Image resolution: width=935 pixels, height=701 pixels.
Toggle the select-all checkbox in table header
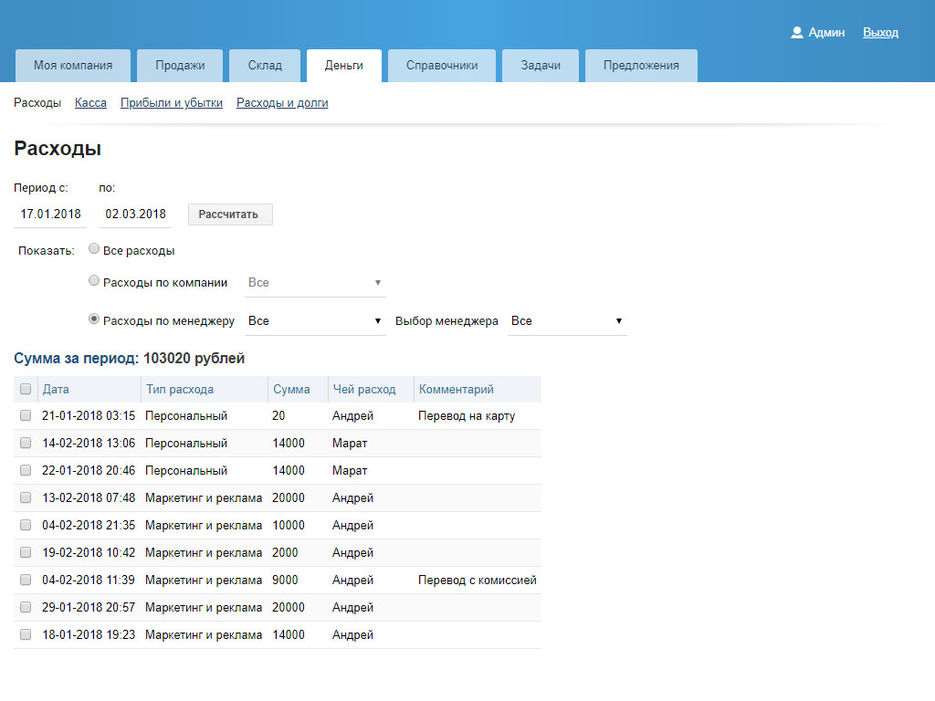tap(26, 390)
